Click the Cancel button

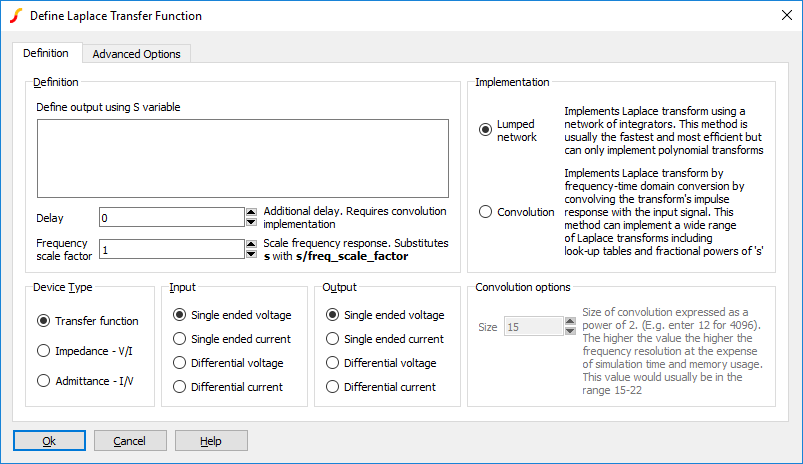(x=129, y=441)
